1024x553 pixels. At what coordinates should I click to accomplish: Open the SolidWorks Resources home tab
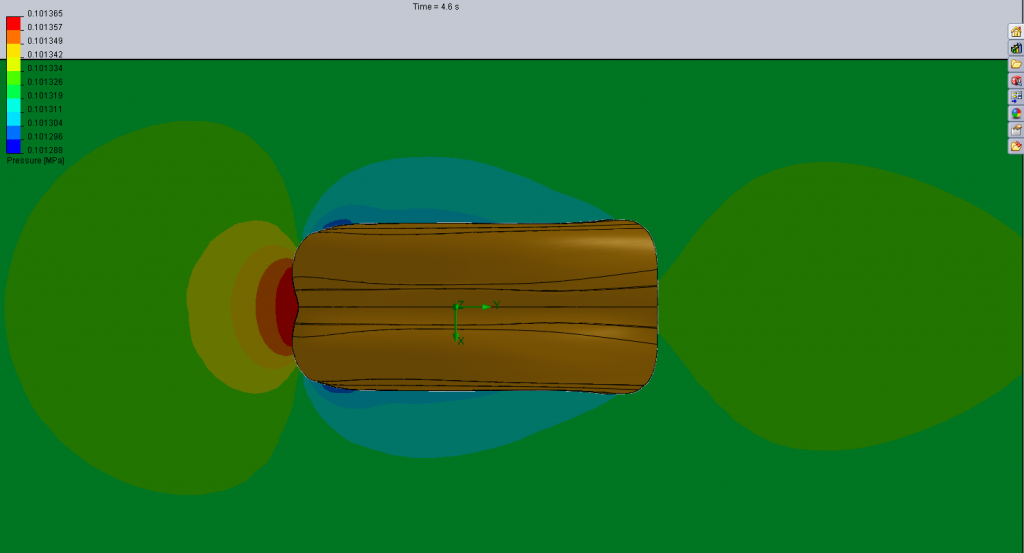[1016, 32]
